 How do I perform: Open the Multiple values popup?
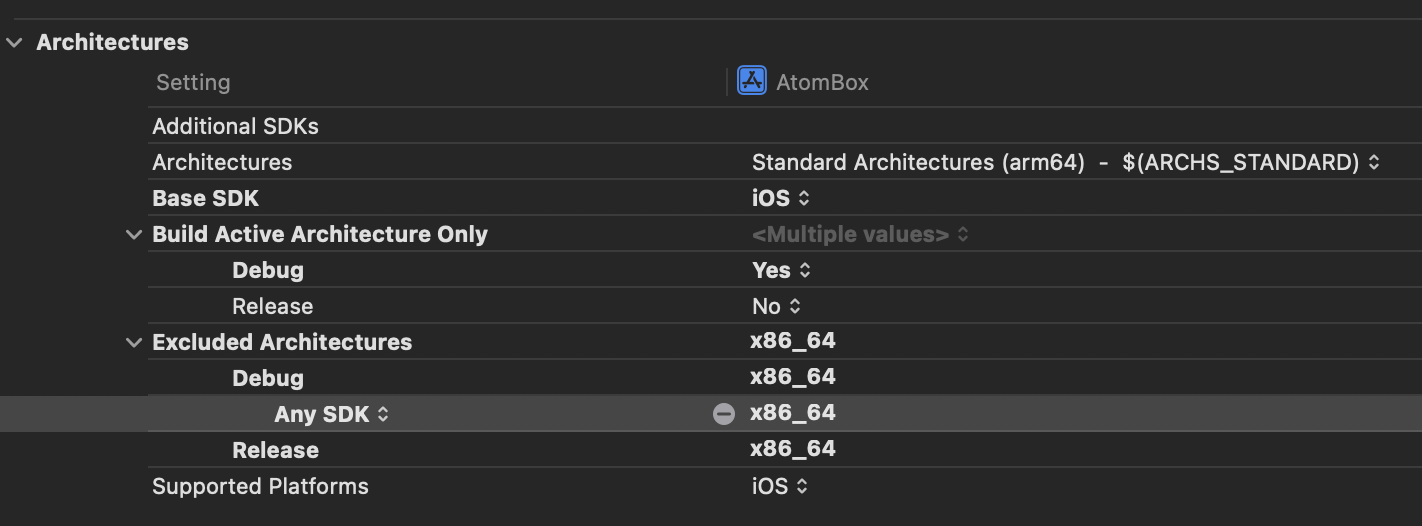click(x=860, y=234)
